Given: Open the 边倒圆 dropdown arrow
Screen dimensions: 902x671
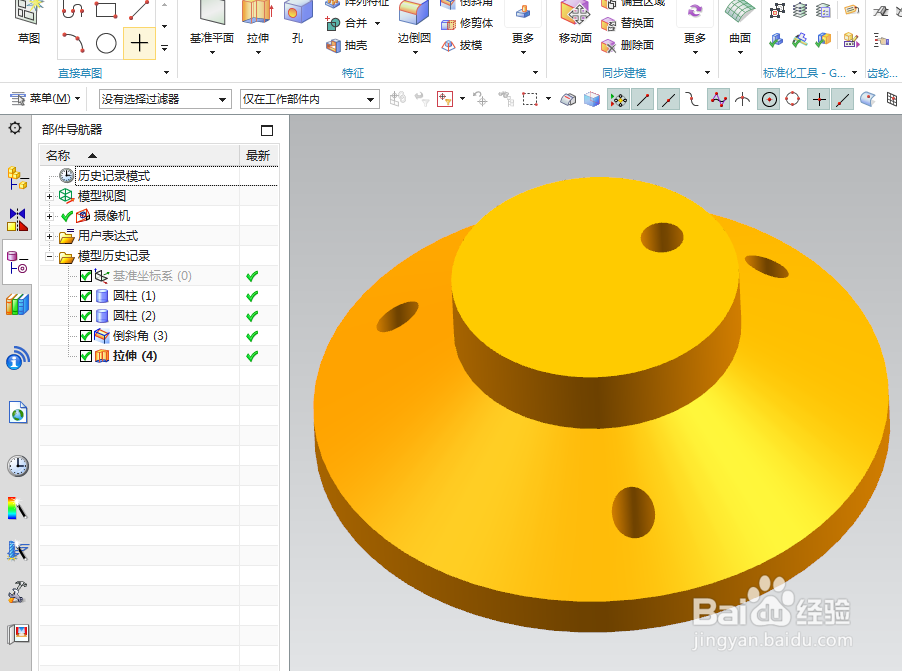Looking at the screenshot, I should tap(414, 53).
